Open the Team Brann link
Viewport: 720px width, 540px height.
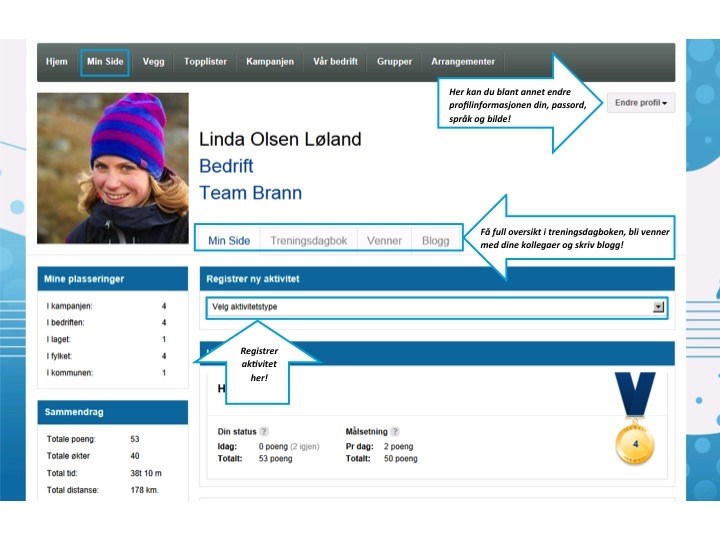(x=250, y=193)
